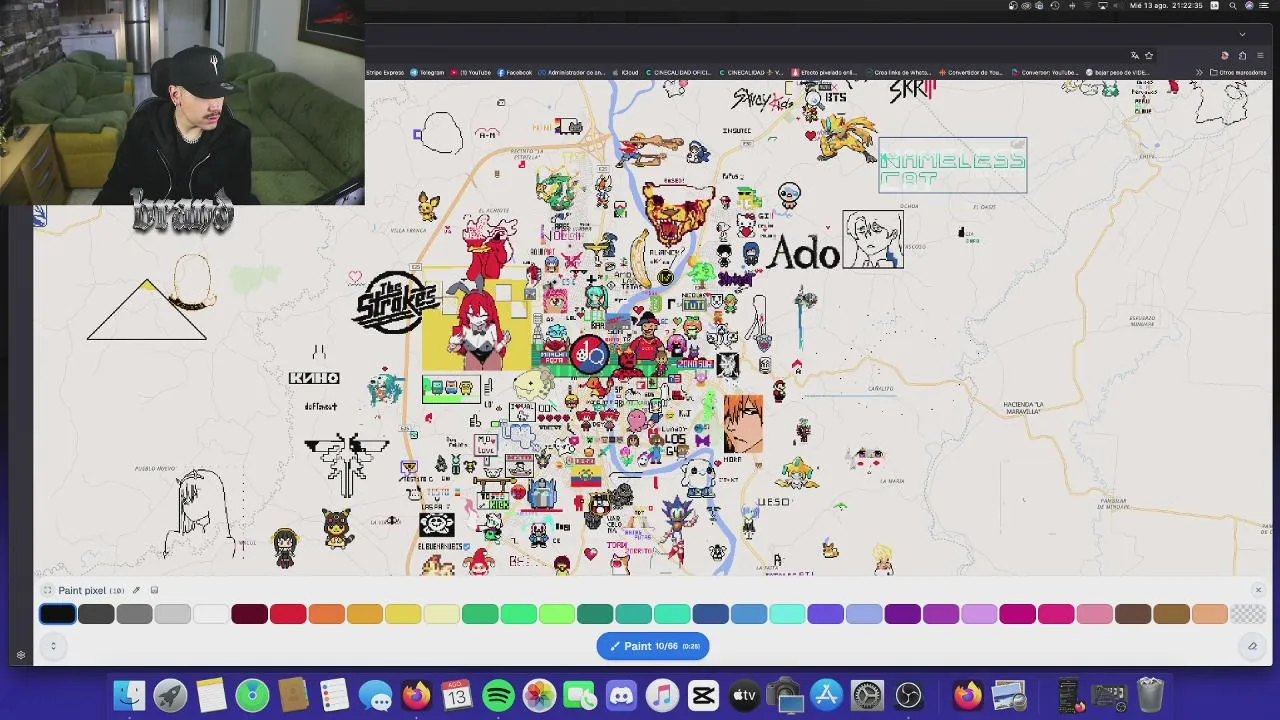The image size is (1280, 720).
Task: Pick the orange color swatch
Action: (x=326, y=614)
